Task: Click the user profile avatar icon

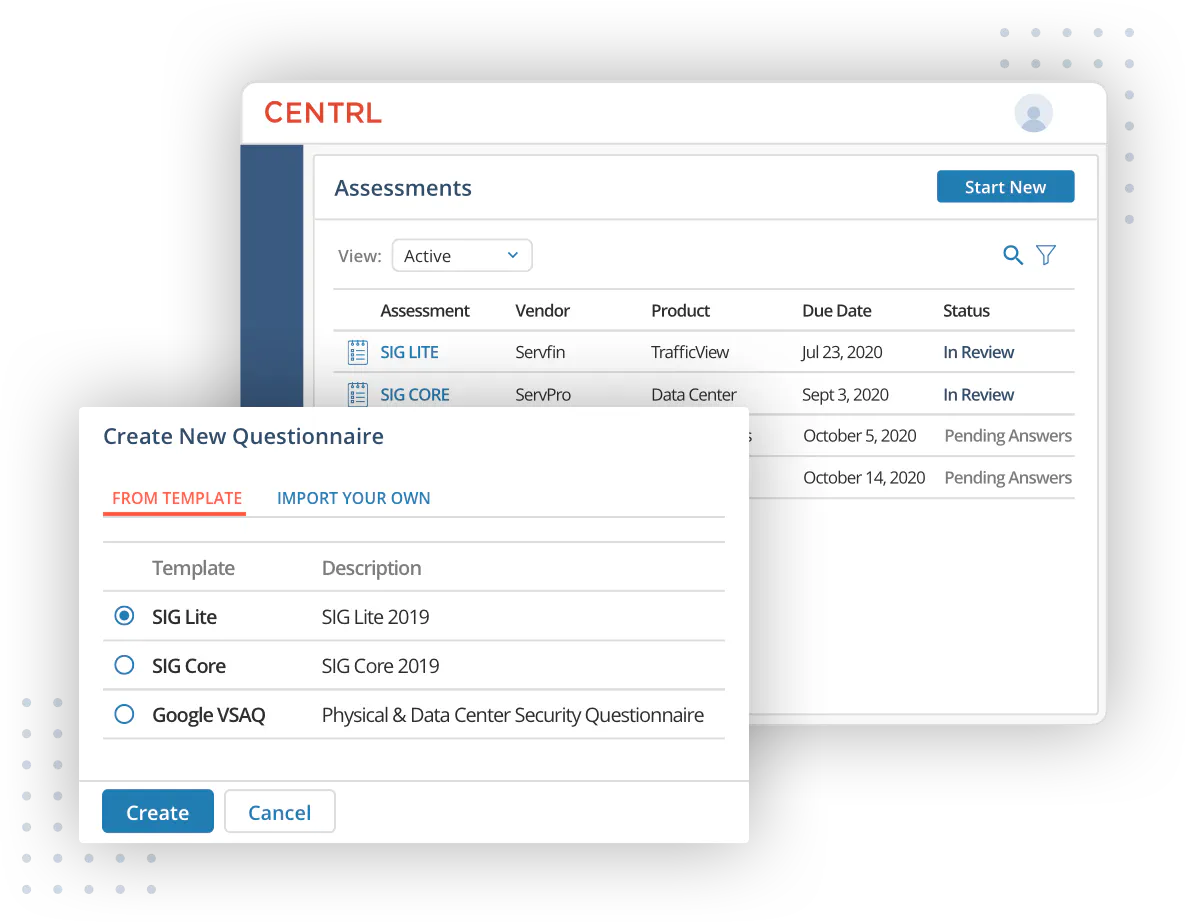Action: (x=1033, y=113)
